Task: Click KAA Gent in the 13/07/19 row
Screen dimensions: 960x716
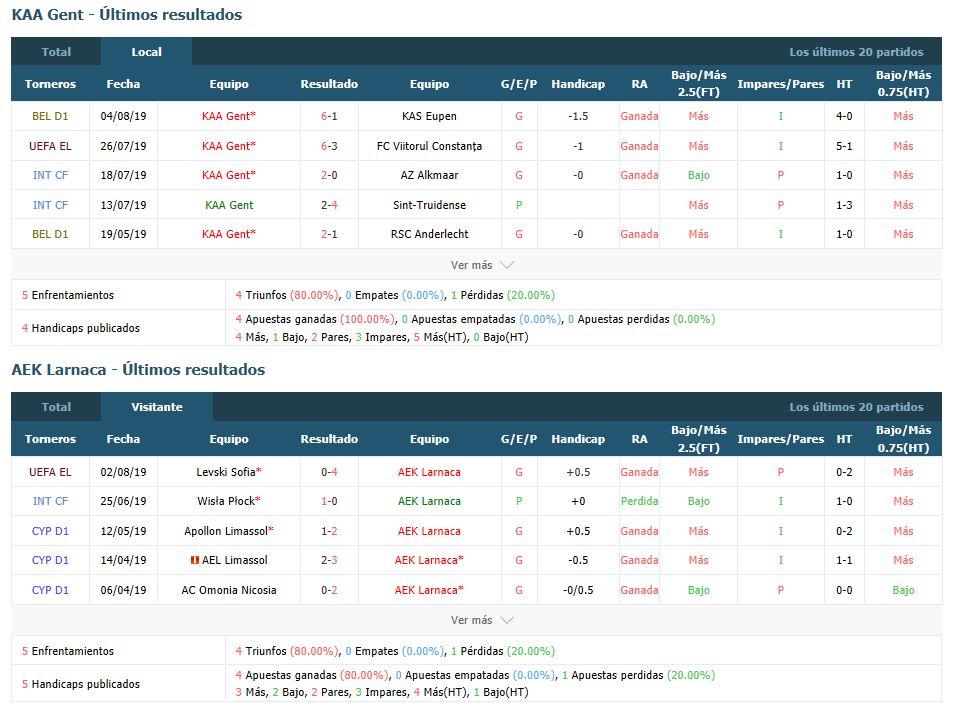Action: pyautogui.click(x=229, y=205)
